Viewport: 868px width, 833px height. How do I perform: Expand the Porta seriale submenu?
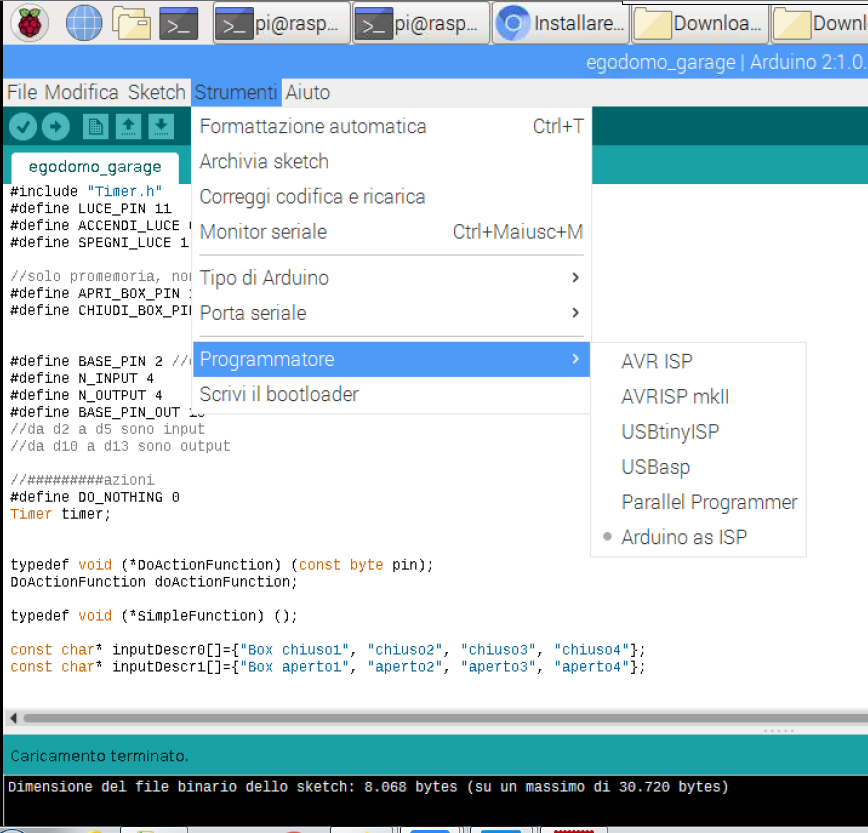click(391, 313)
